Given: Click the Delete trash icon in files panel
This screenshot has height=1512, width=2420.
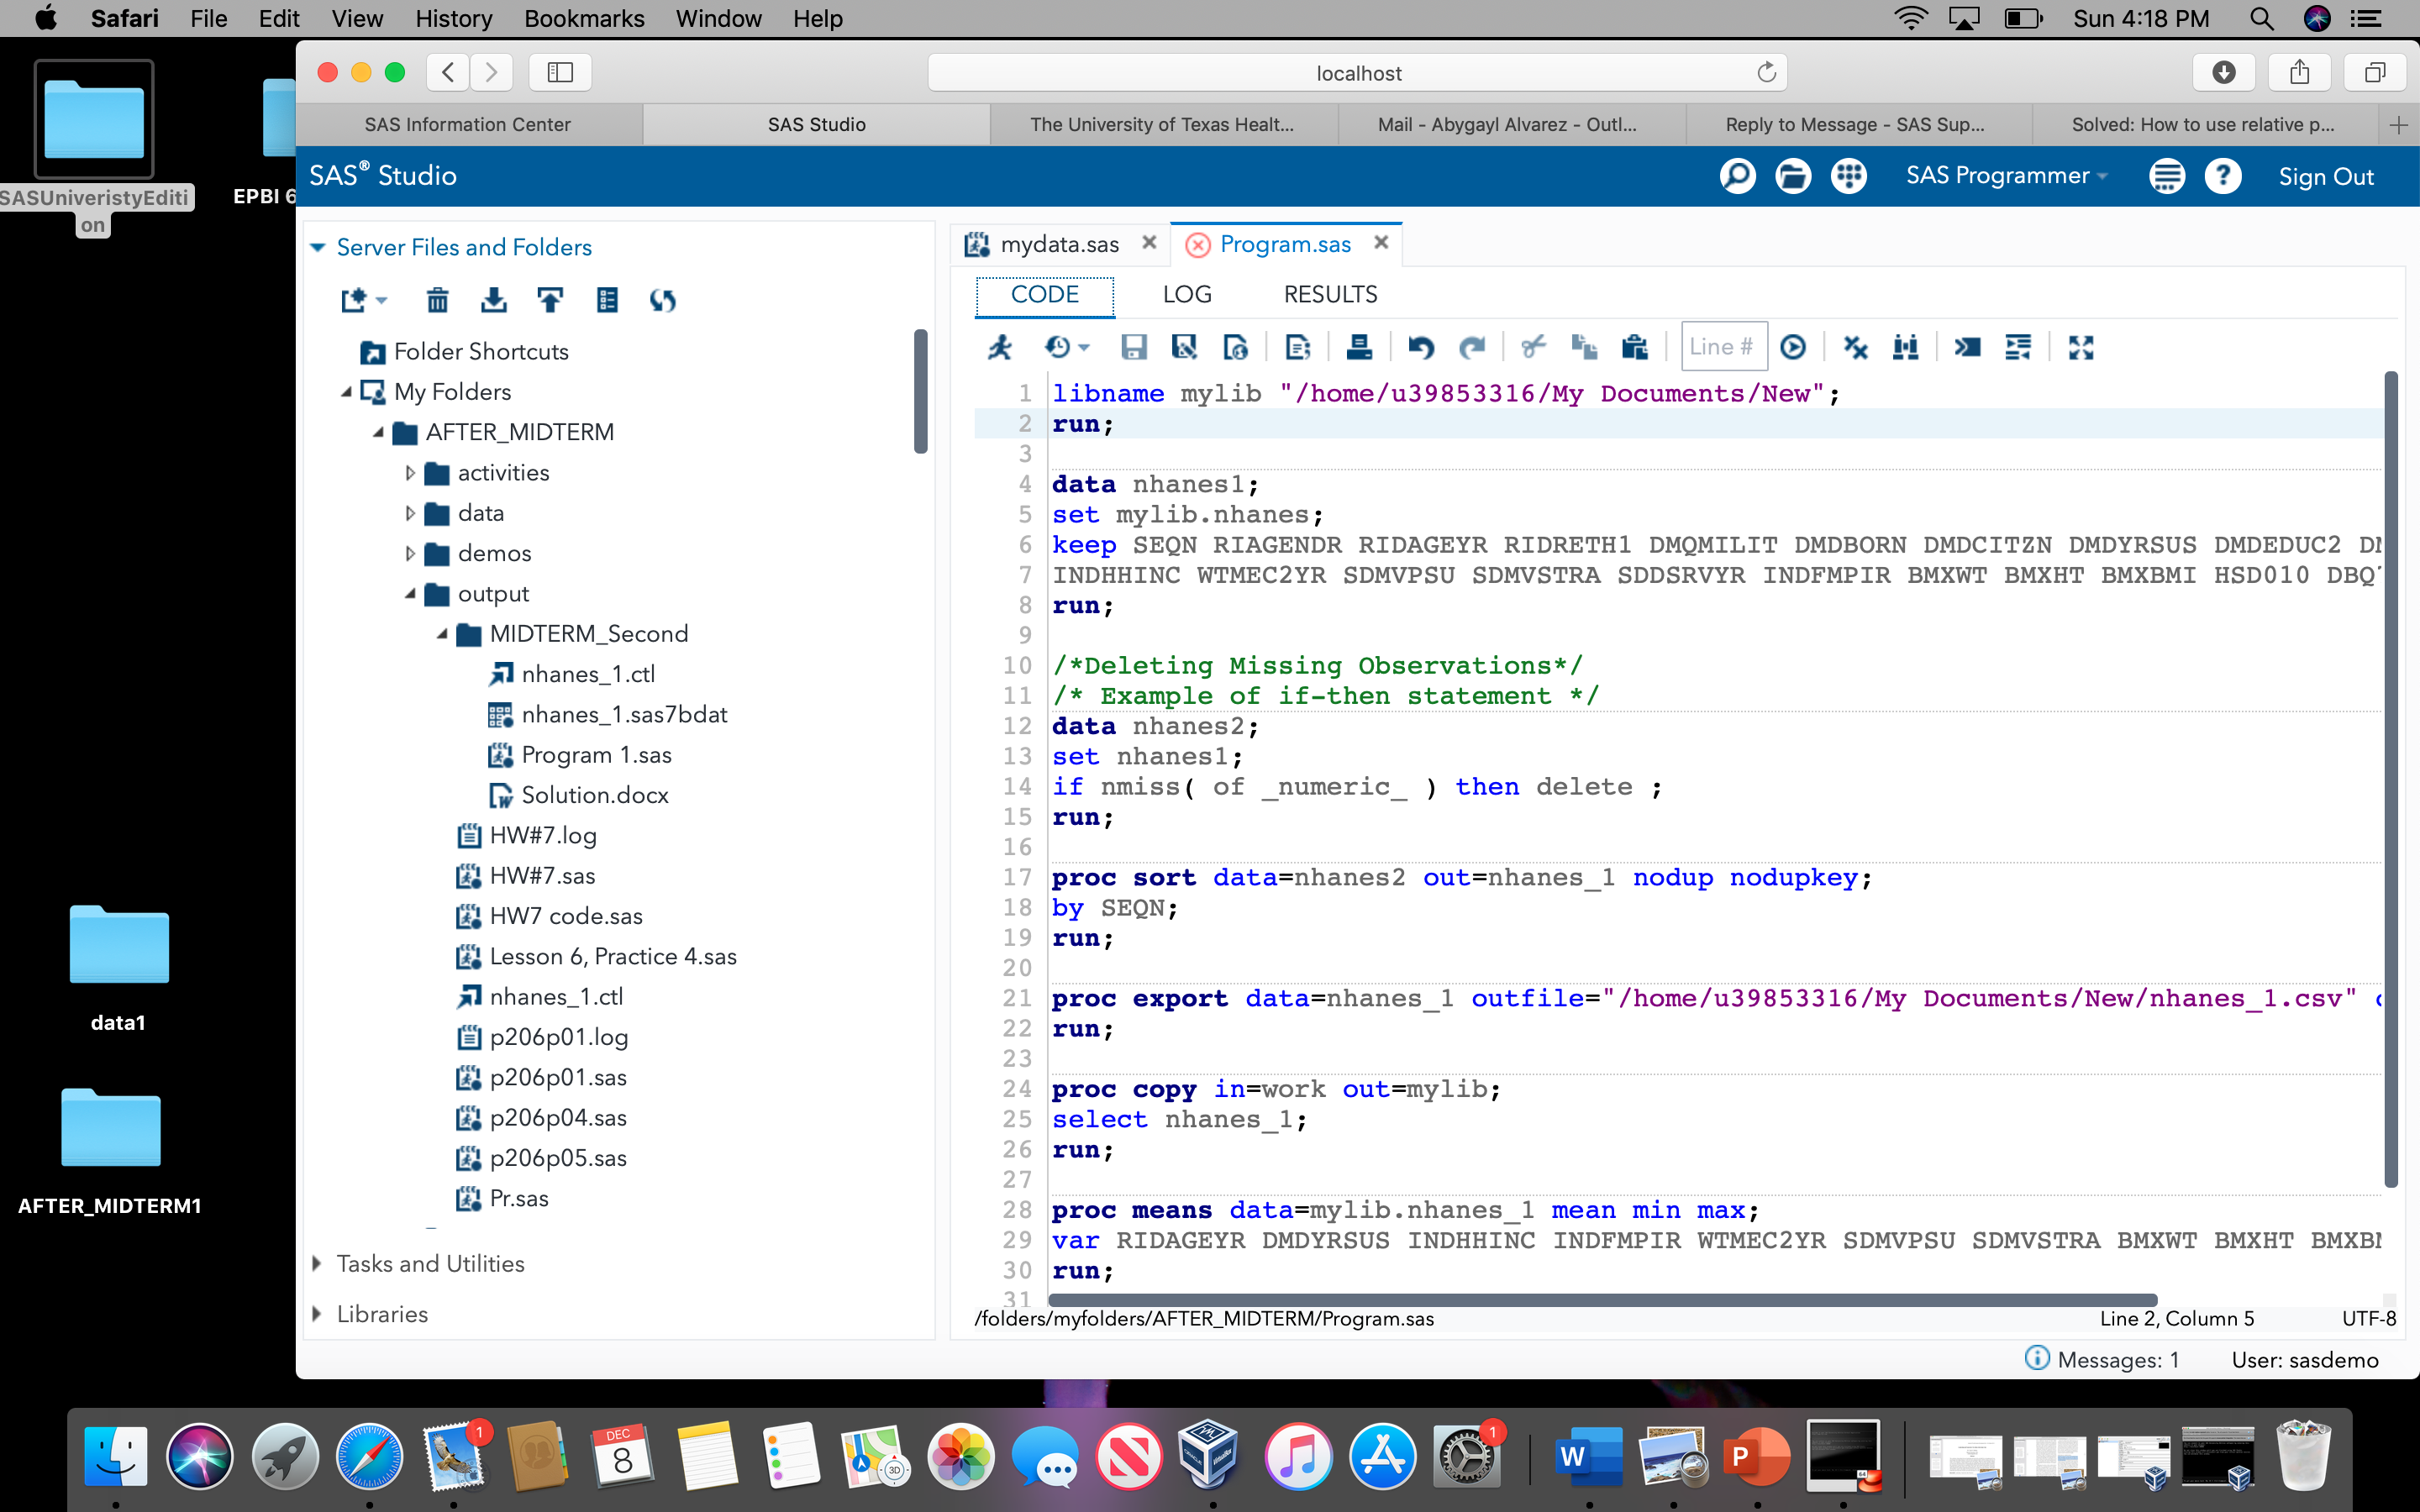Looking at the screenshot, I should (x=437, y=300).
